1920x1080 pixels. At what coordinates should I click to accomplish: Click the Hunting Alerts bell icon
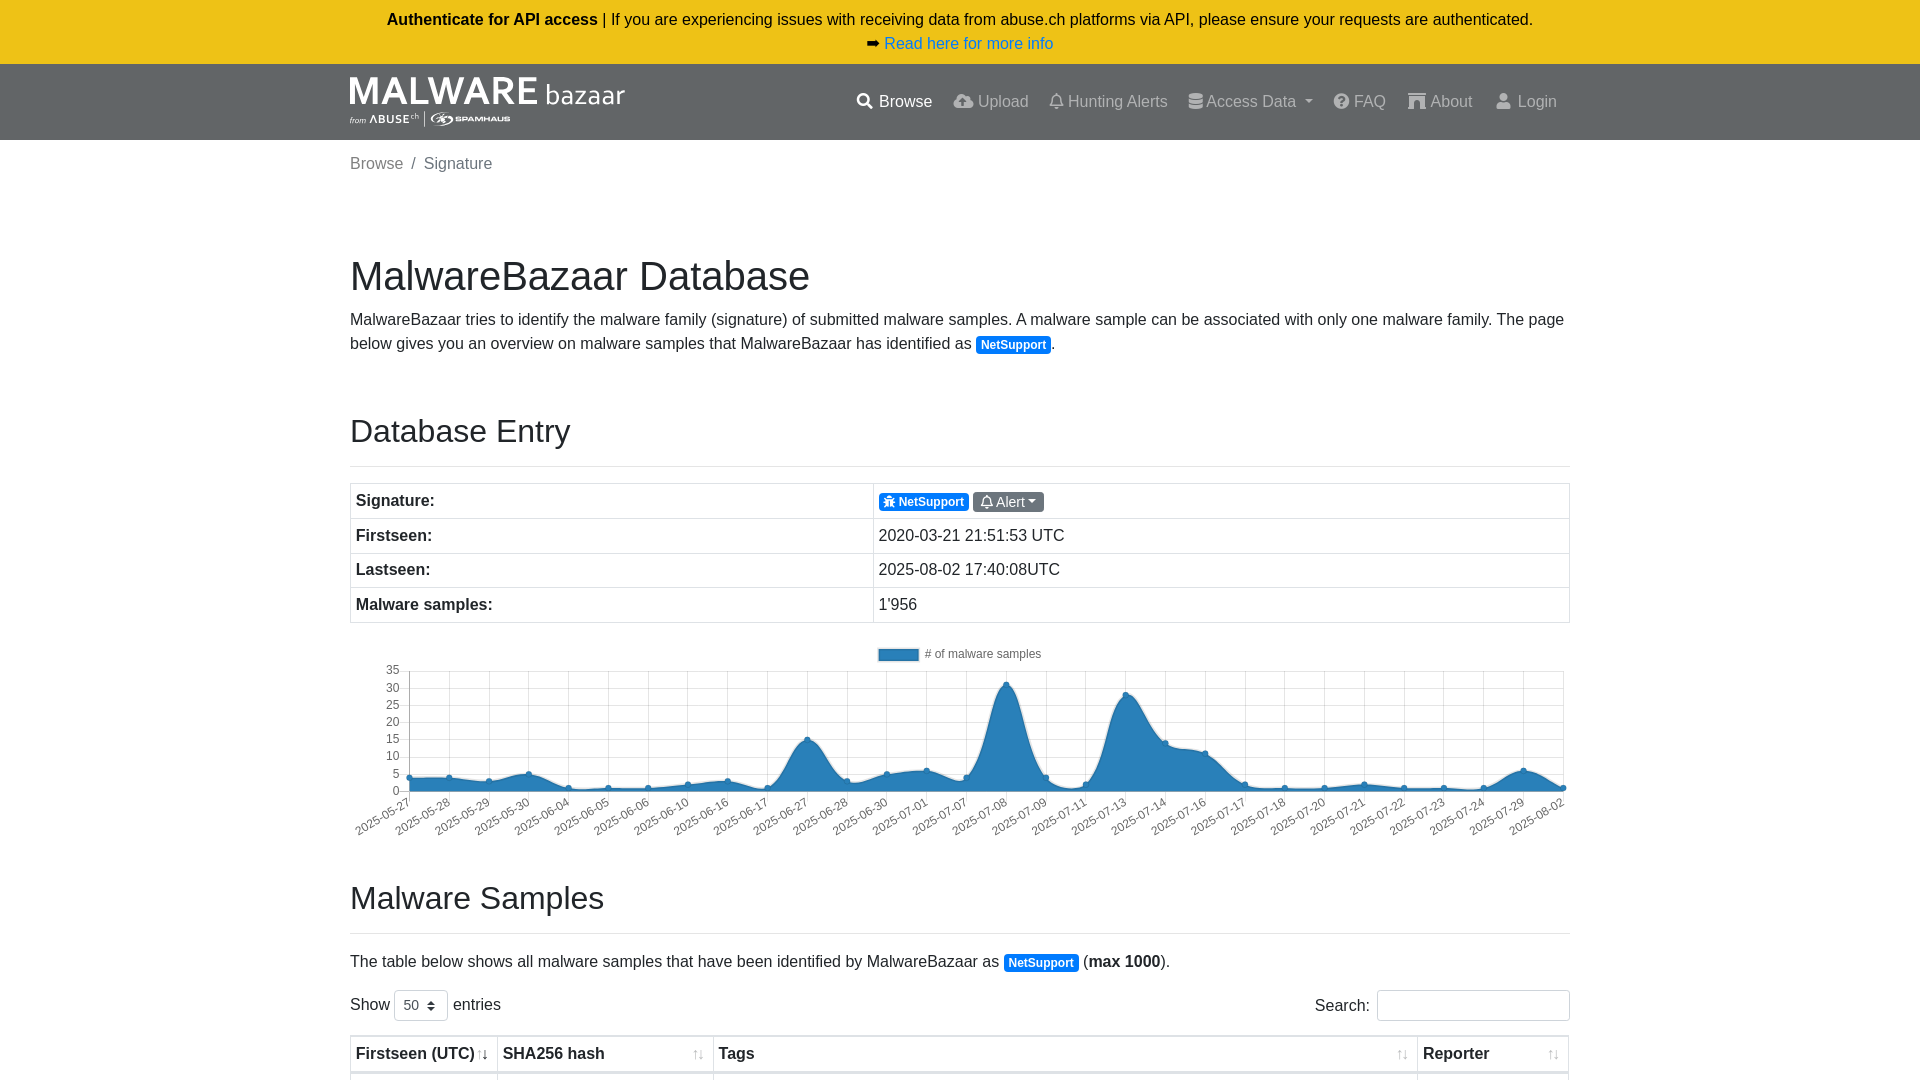tap(1056, 102)
